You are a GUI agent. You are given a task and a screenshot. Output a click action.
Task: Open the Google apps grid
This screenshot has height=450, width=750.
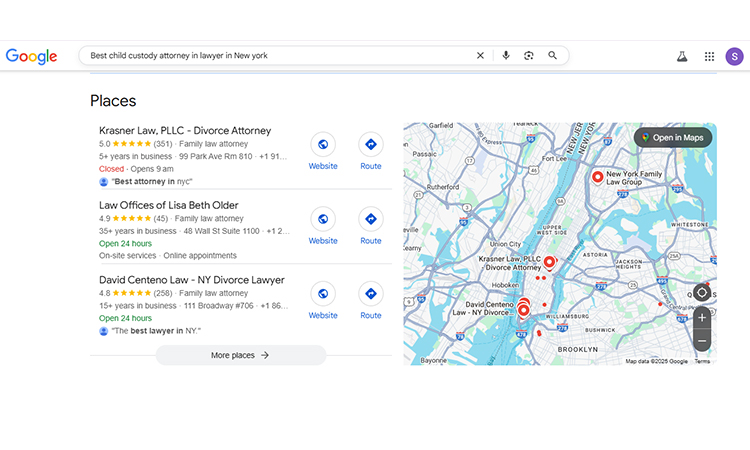coord(709,57)
